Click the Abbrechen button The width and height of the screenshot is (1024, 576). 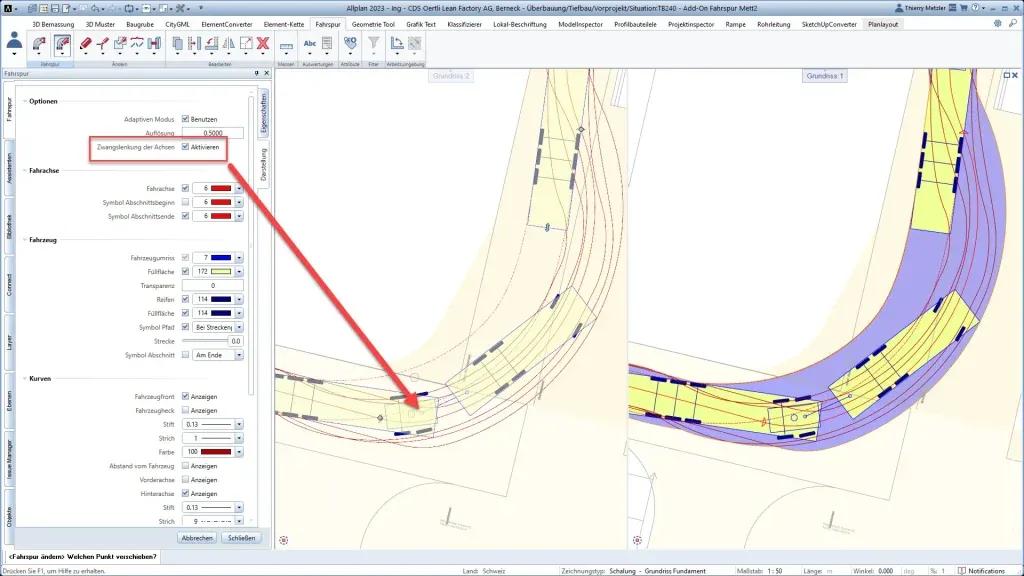point(196,538)
